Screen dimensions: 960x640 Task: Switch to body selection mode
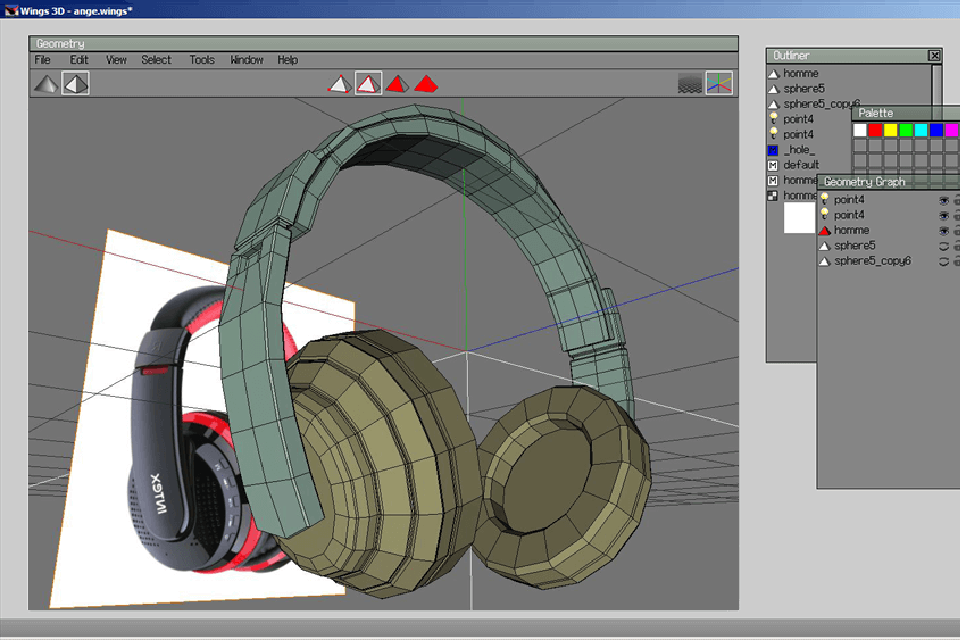tap(426, 84)
